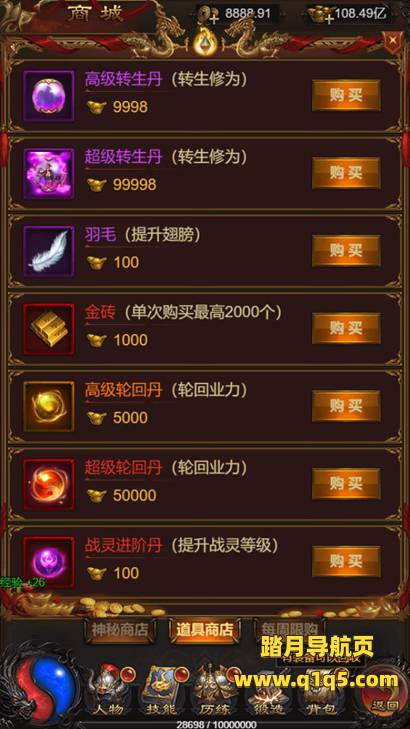Switch to the 神秘商店 tab
The width and height of the screenshot is (410, 729).
119,630
